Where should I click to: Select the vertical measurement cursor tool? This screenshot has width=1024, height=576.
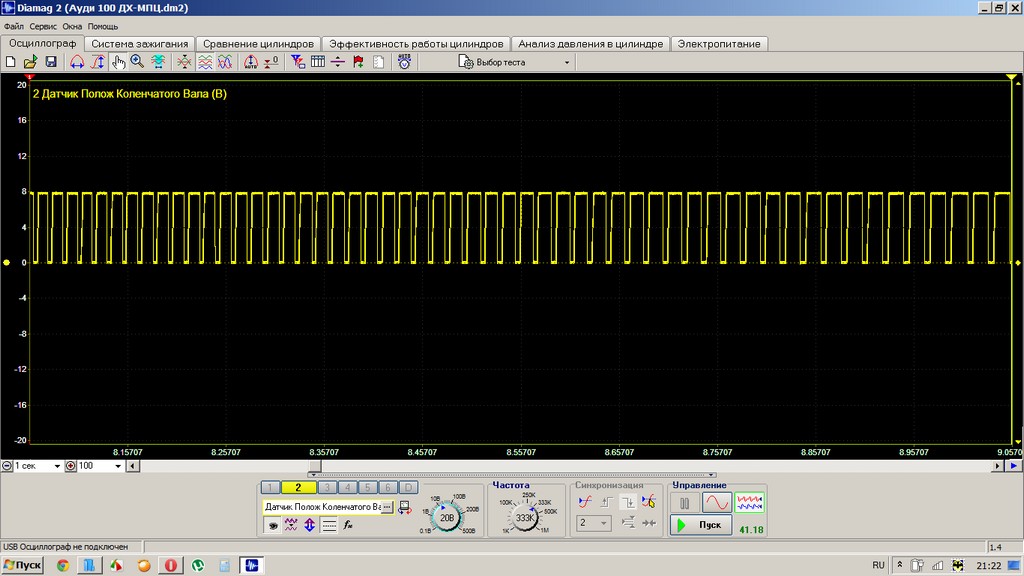97,62
